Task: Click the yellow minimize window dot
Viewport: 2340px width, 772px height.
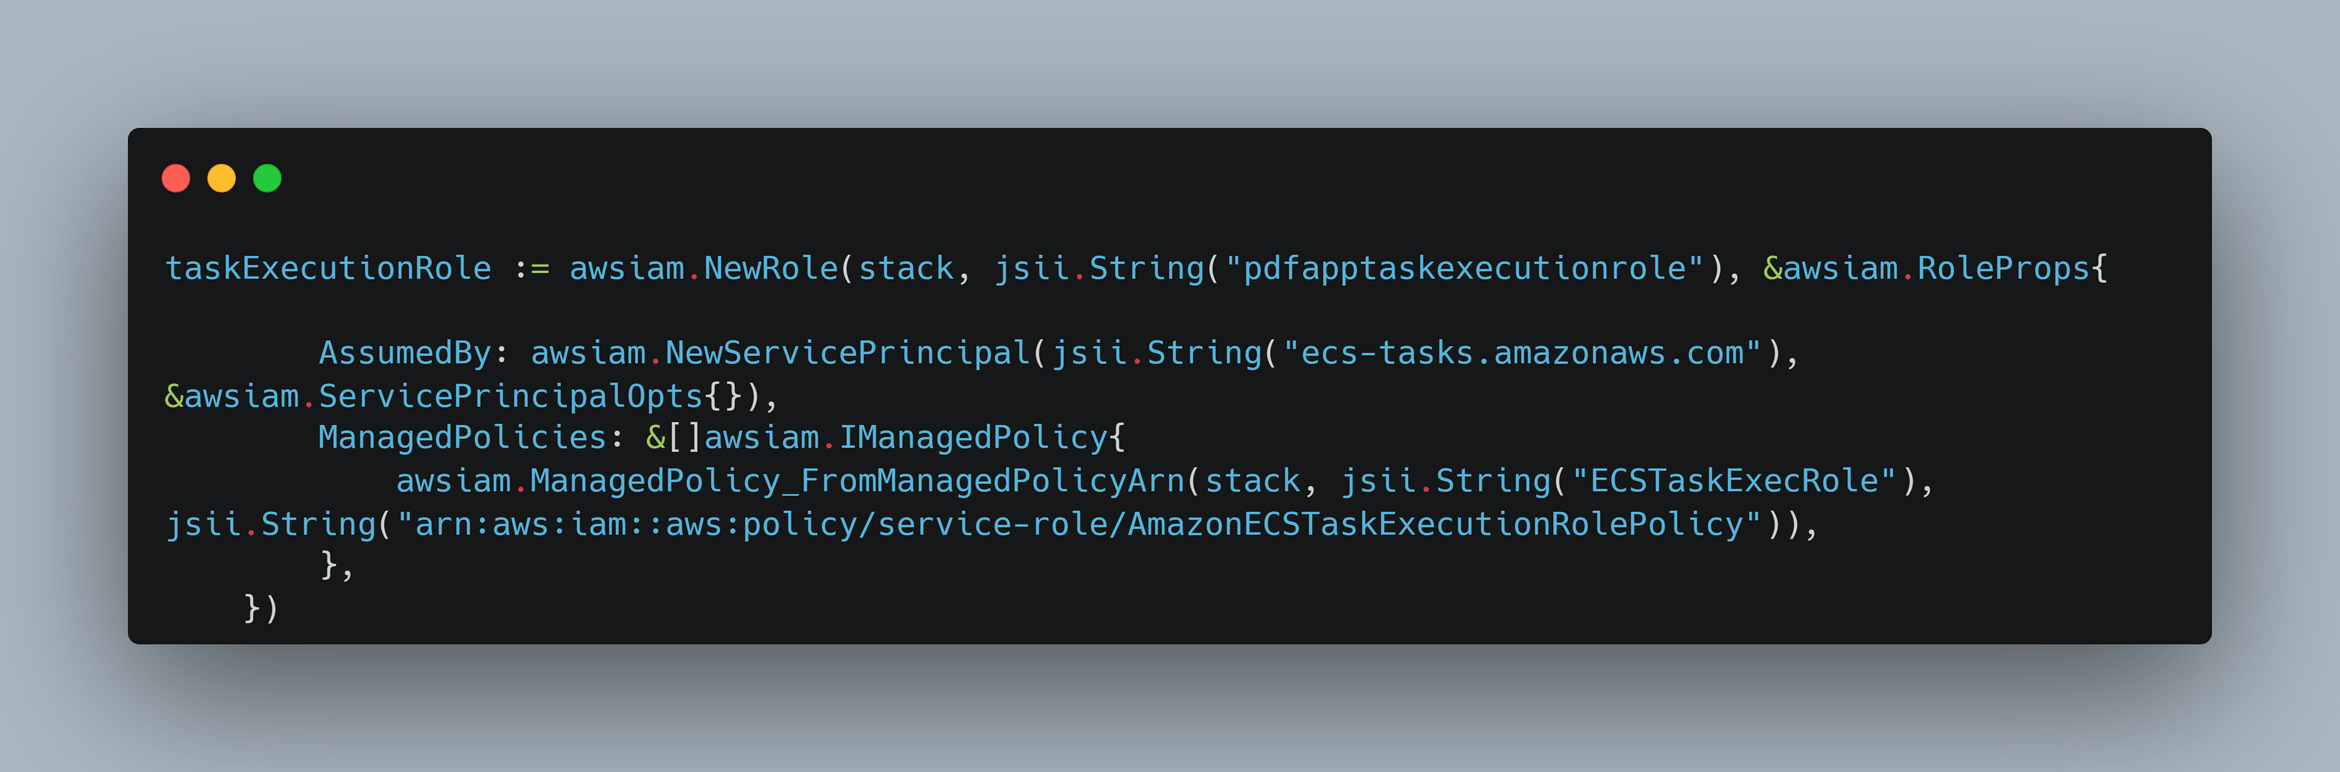Action: pyautogui.click(x=221, y=178)
